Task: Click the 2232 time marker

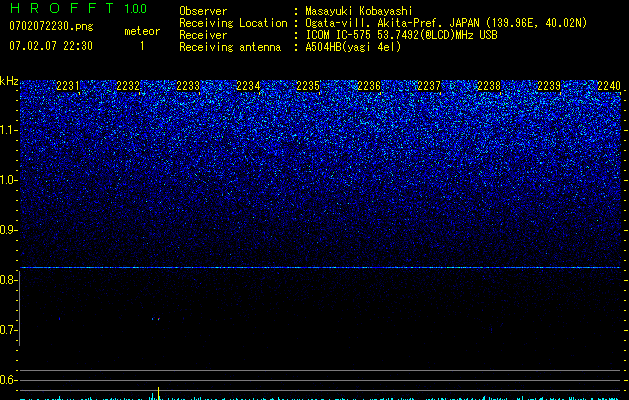Action: [128, 86]
